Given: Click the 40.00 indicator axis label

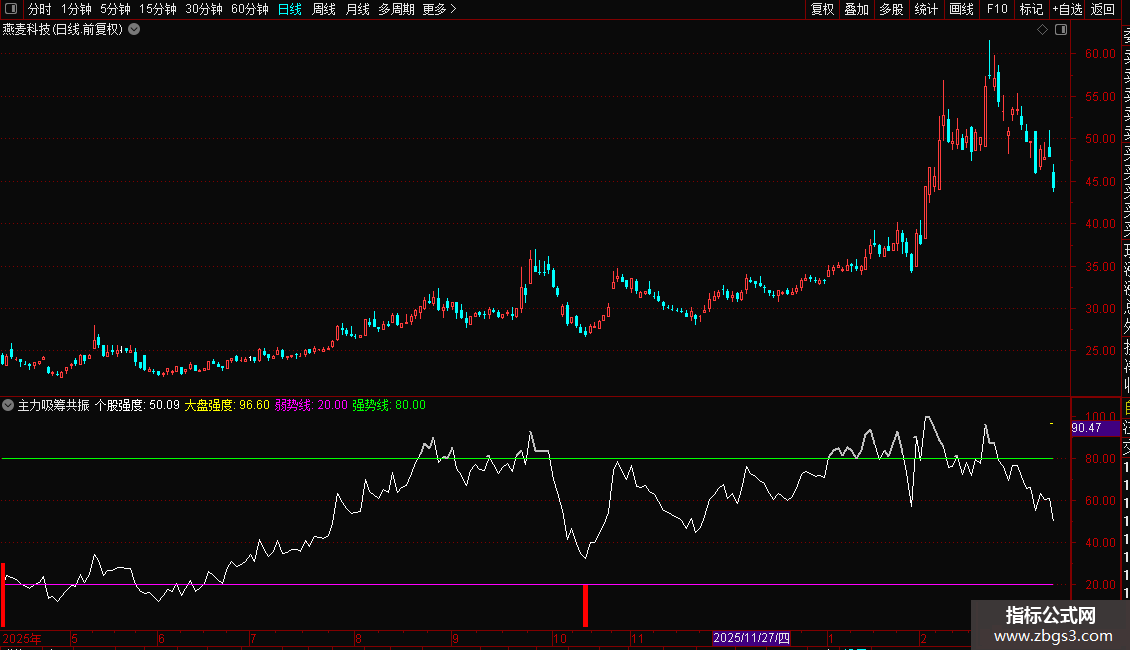Looking at the screenshot, I should coord(1100,543).
